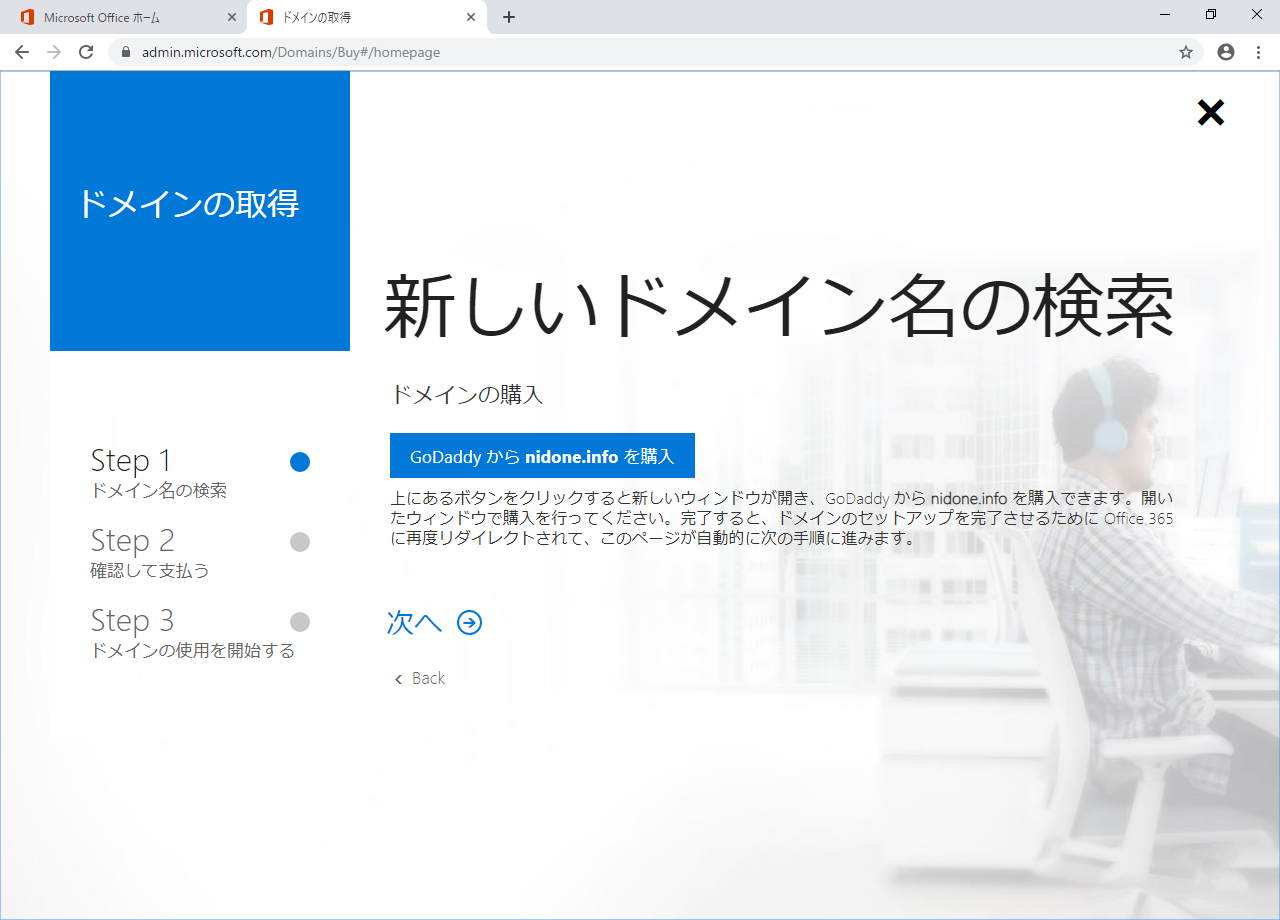
Task: Click the browser forward arrow
Action: (x=54, y=52)
